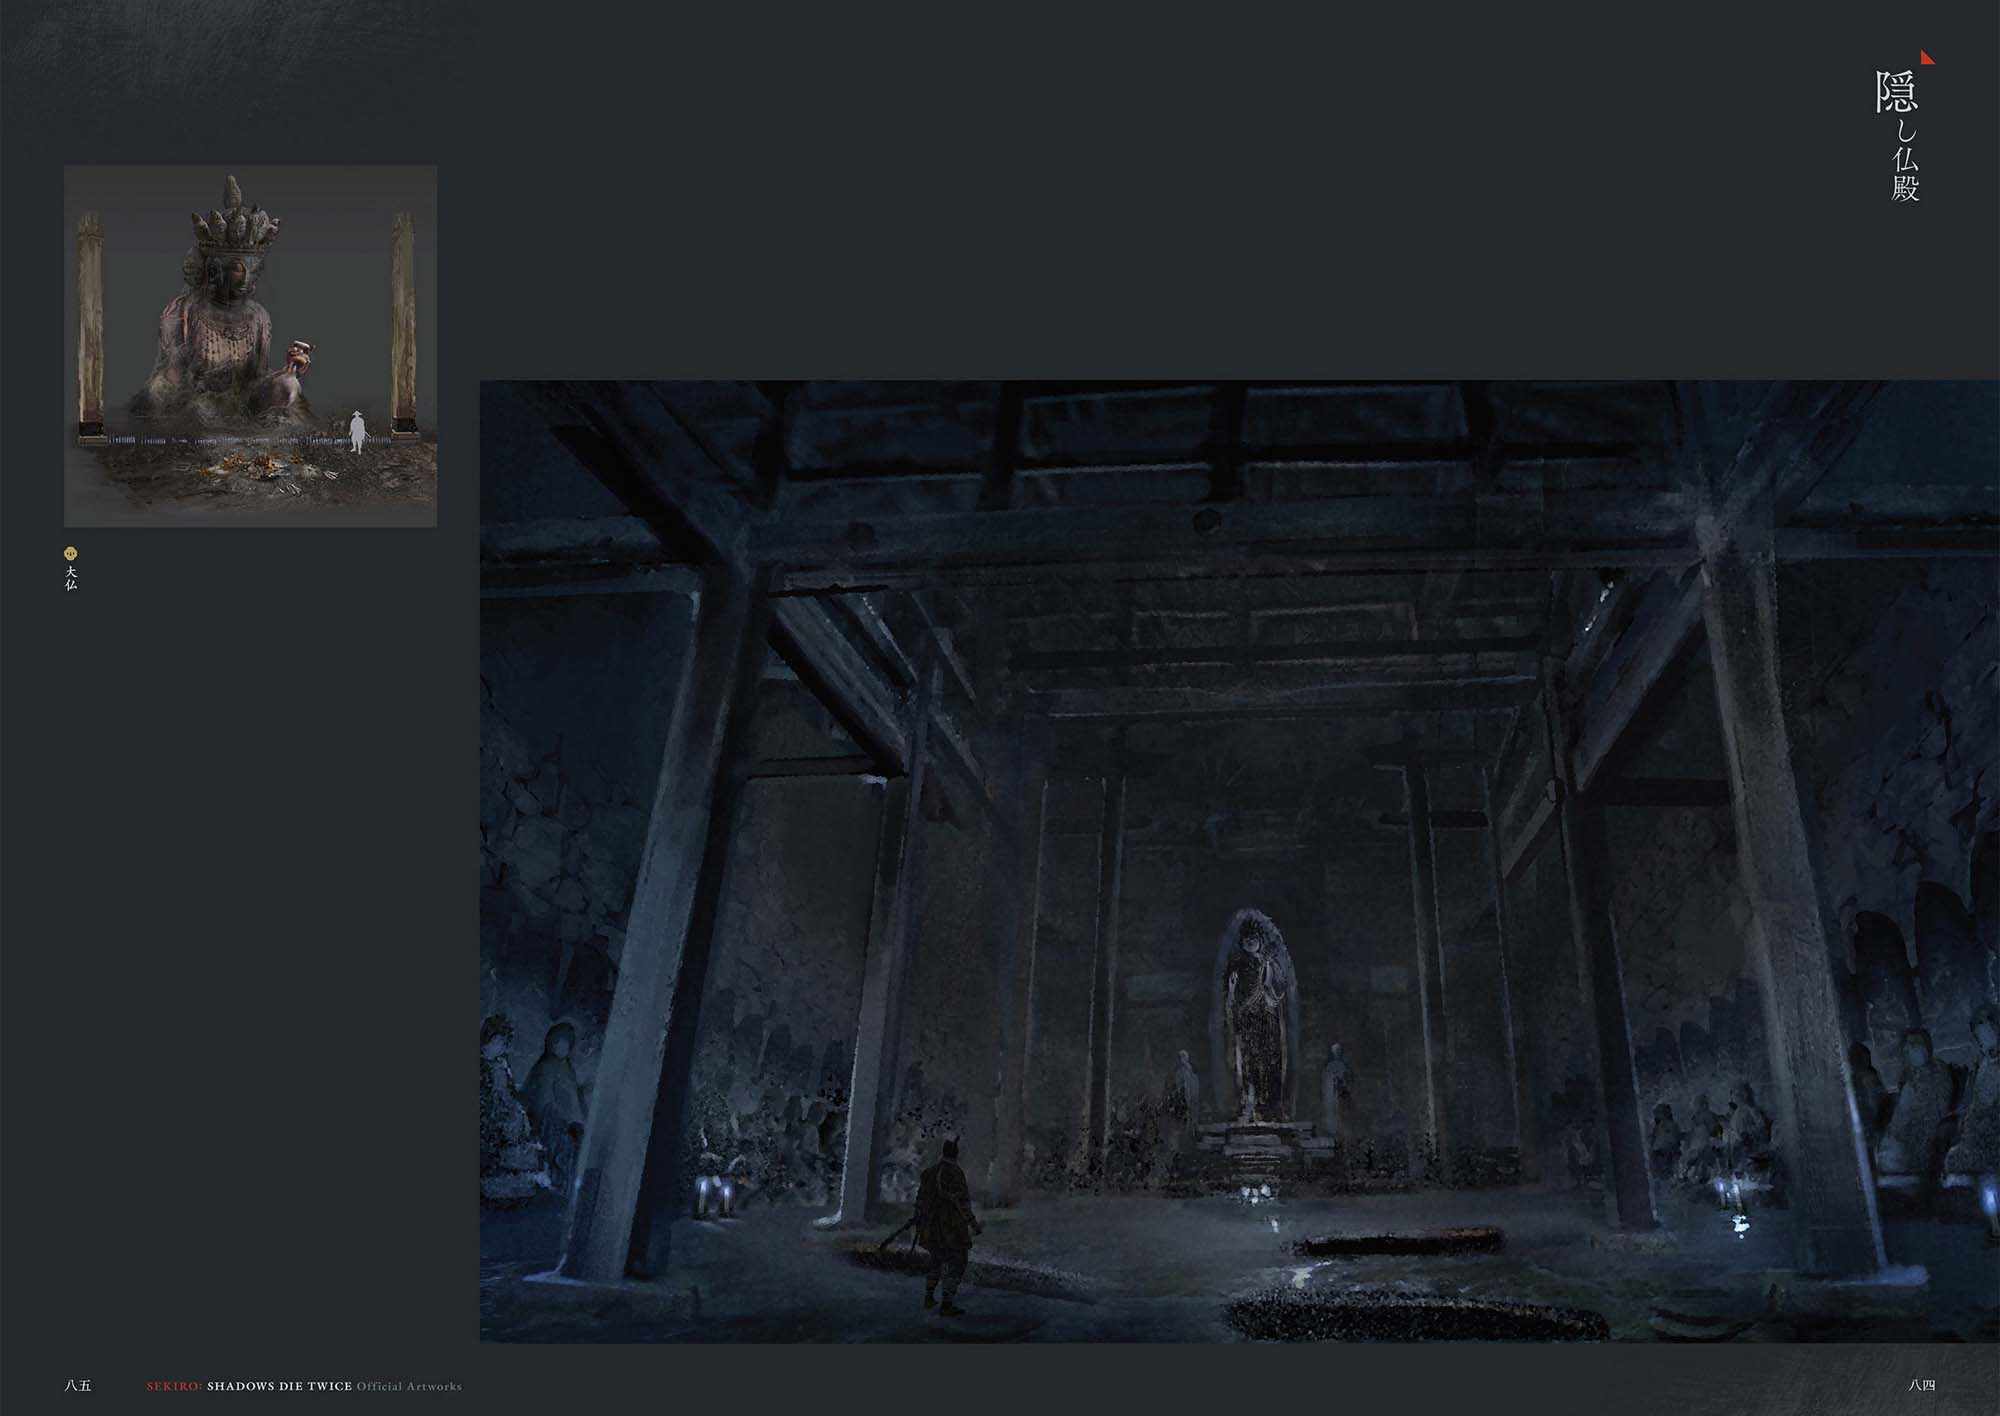Click page number 八五 at bottom left
2000x1416 pixels.
(x=77, y=1386)
